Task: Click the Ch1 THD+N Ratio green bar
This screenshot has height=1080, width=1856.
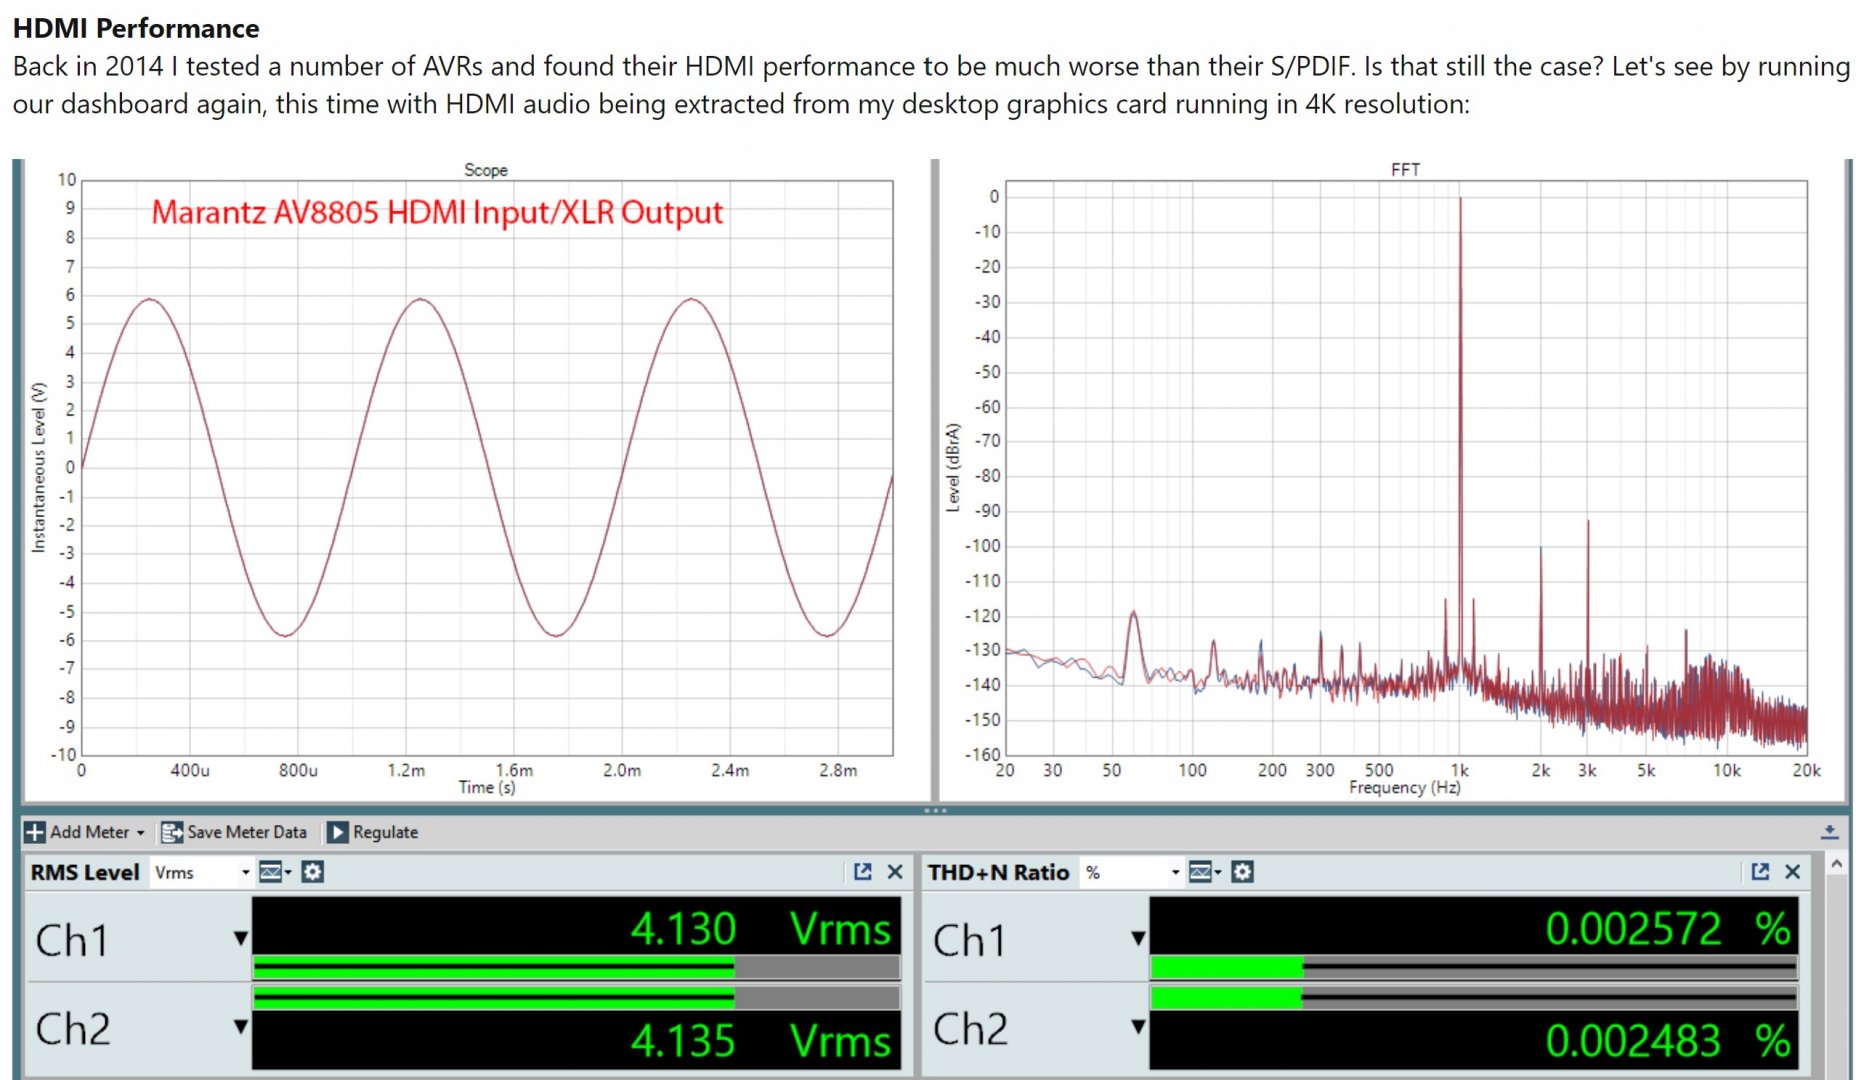Action: 1227,966
